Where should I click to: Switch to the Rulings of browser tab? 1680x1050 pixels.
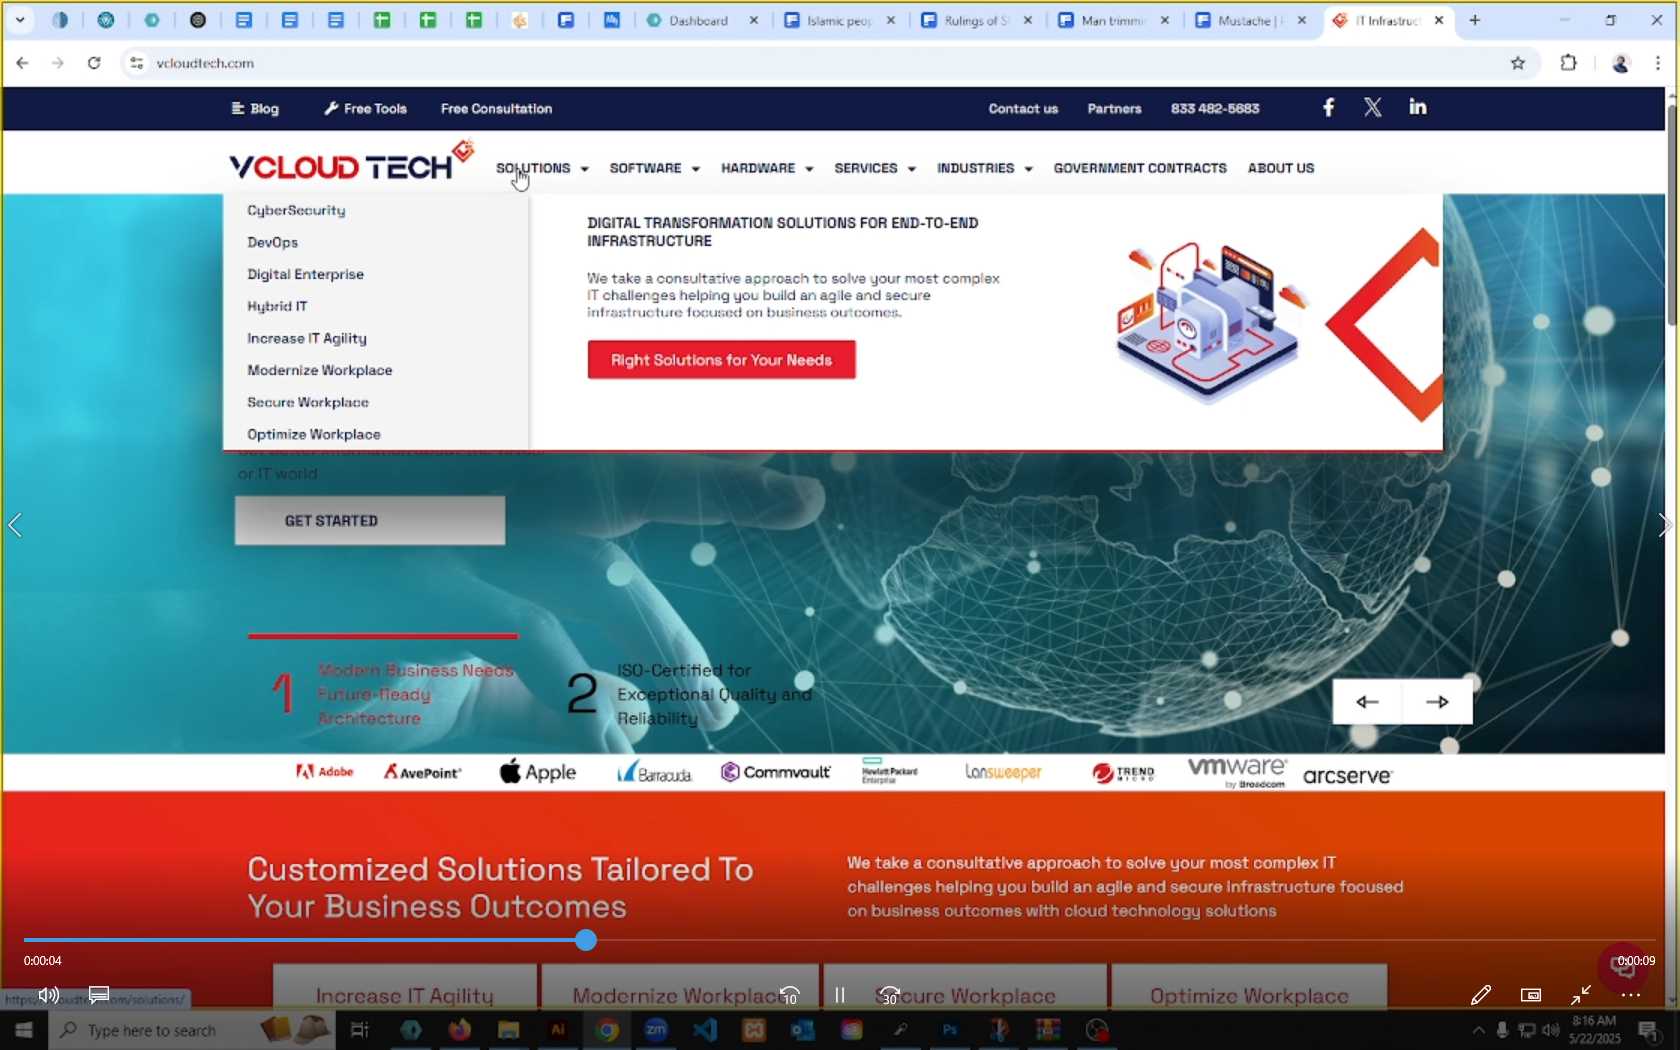976,20
